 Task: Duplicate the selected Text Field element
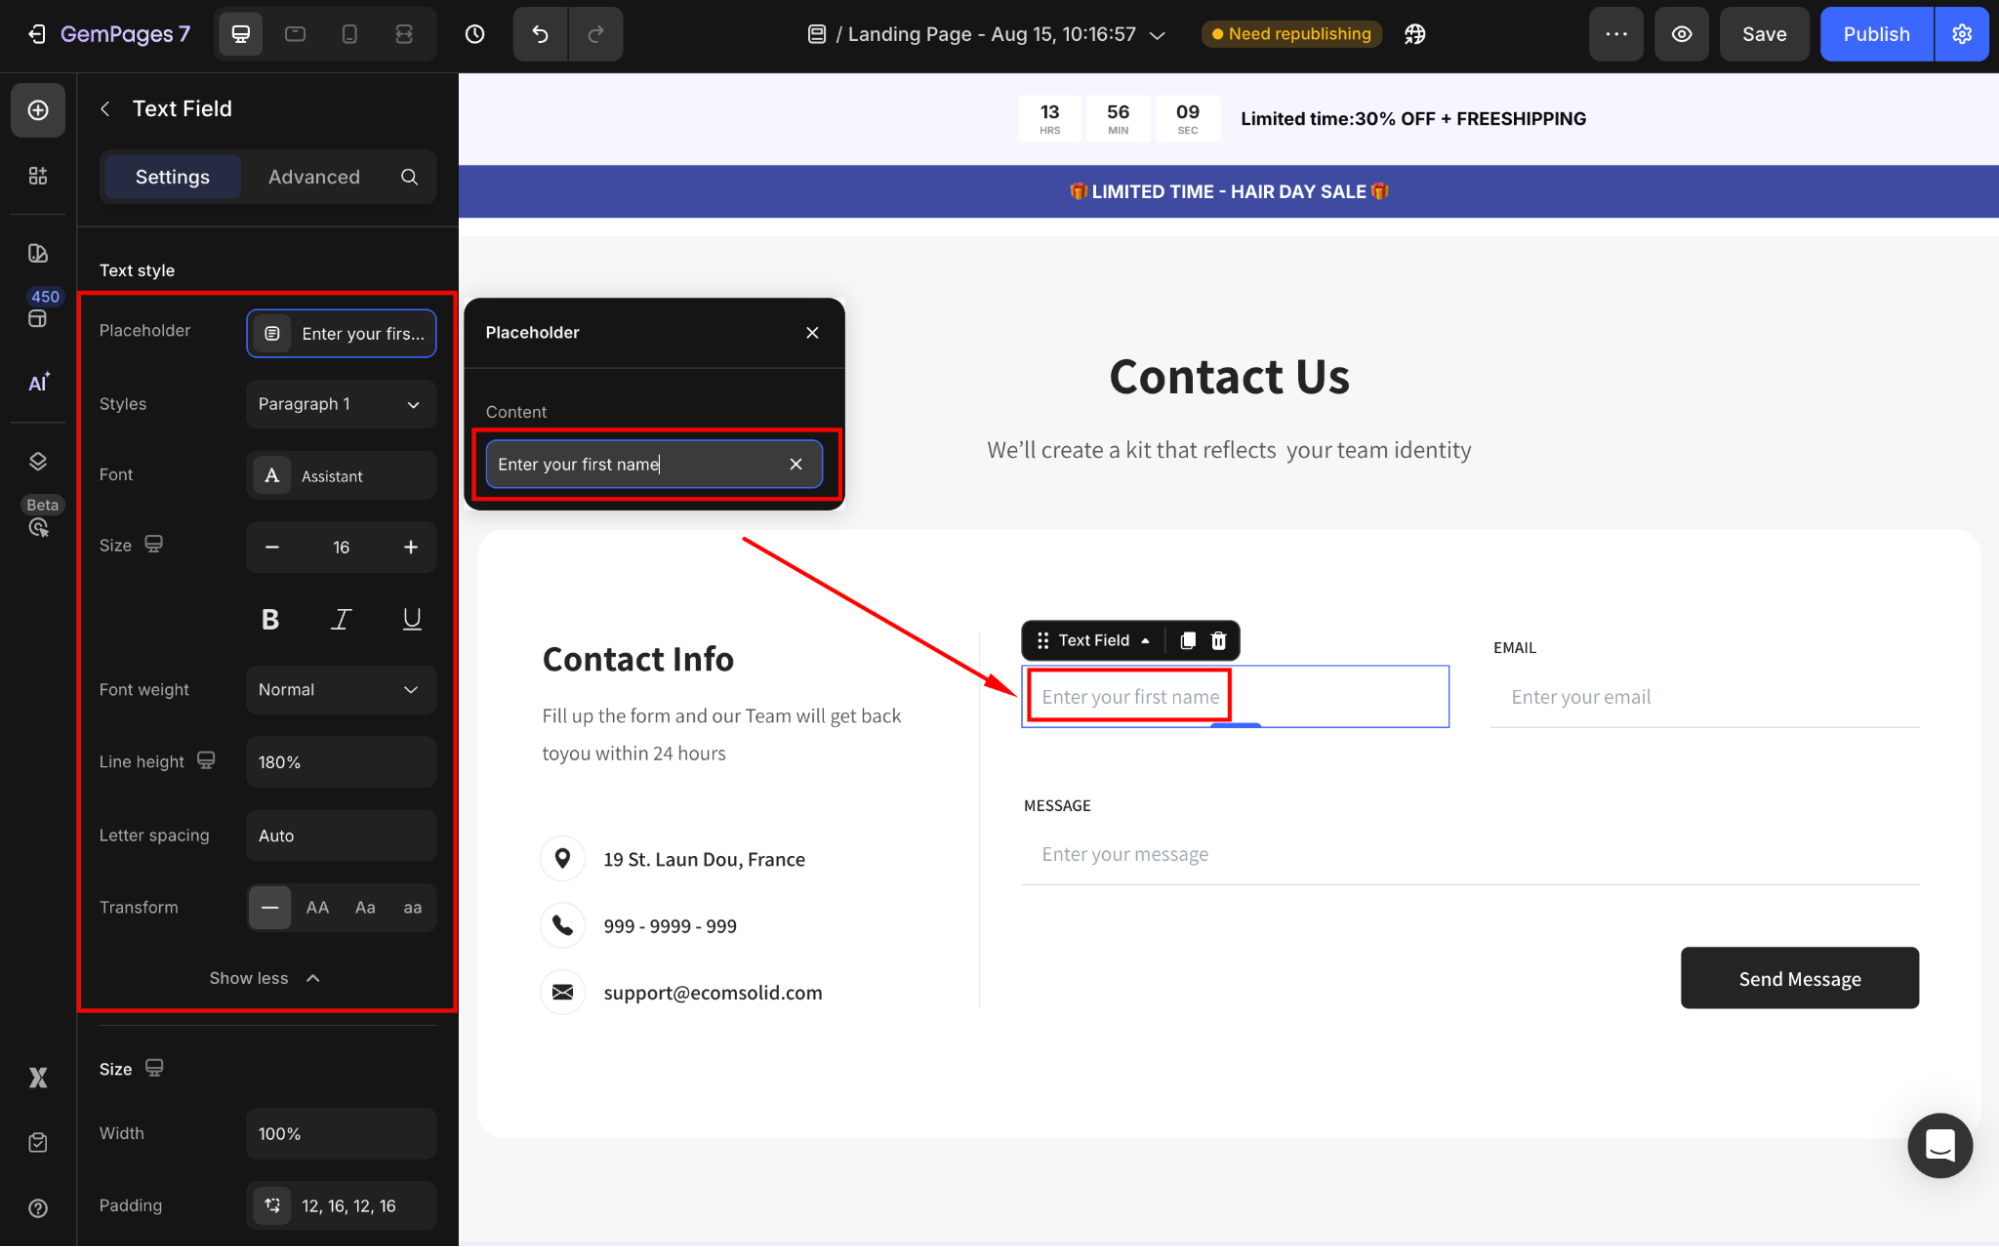coord(1187,641)
